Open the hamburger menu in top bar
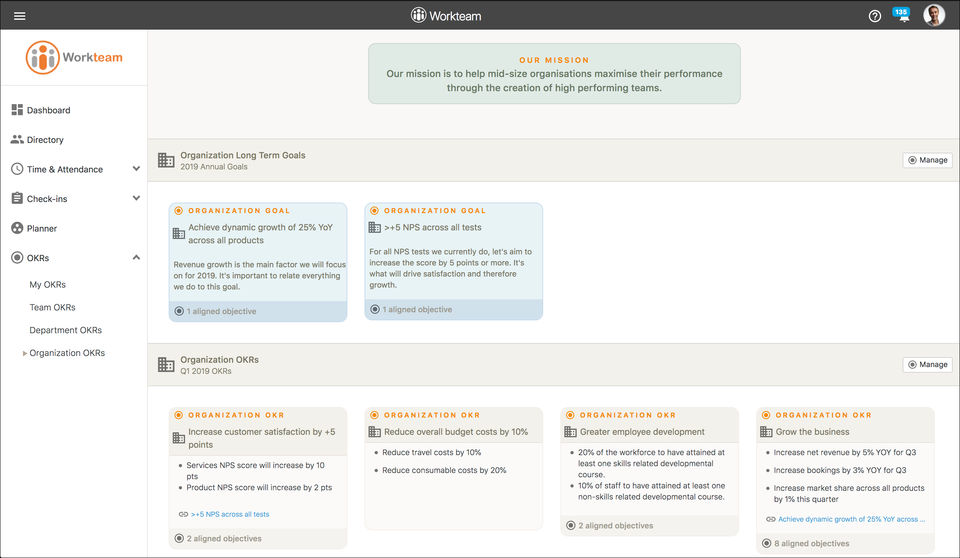Image resolution: width=960 pixels, height=558 pixels. click(x=20, y=16)
